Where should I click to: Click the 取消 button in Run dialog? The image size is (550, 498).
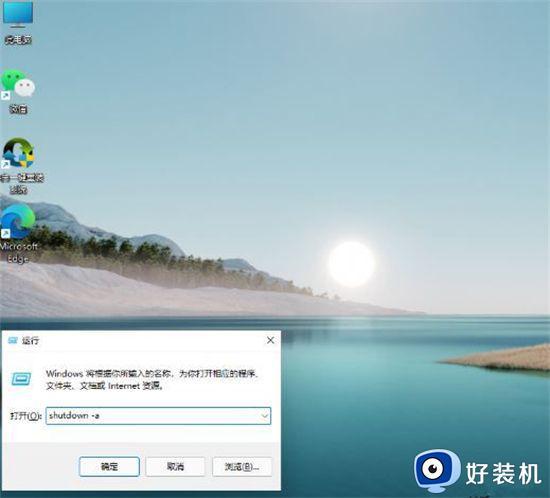coord(175,466)
